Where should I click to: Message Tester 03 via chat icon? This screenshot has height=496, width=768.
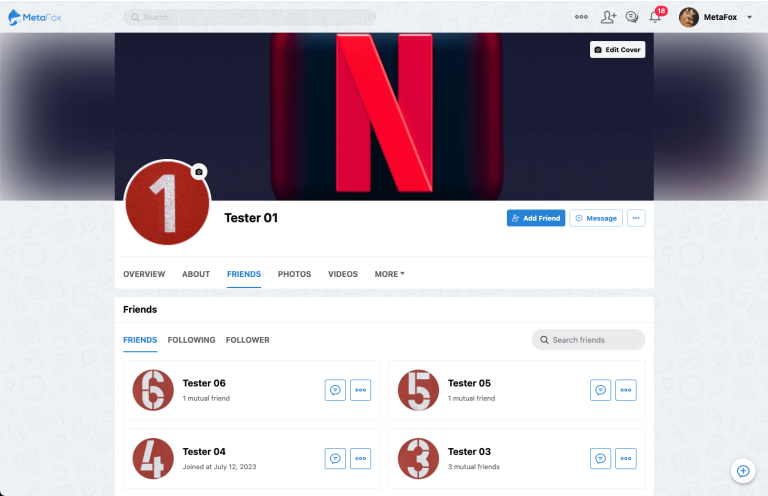point(600,459)
